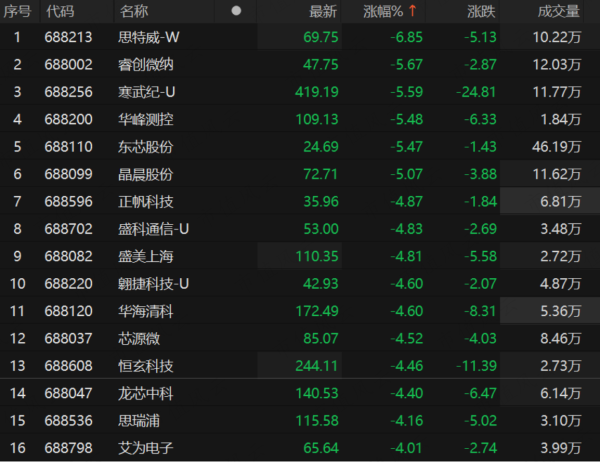Click price change -1.43
This screenshot has width=600, height=462.
tap(480, 147)
